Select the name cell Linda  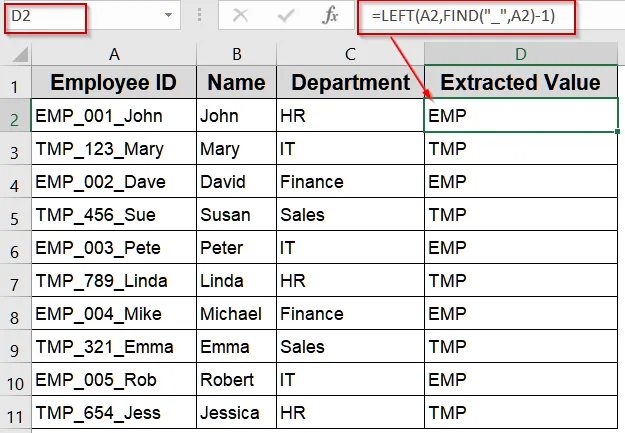pyautogui.click(x=237, y=281)
